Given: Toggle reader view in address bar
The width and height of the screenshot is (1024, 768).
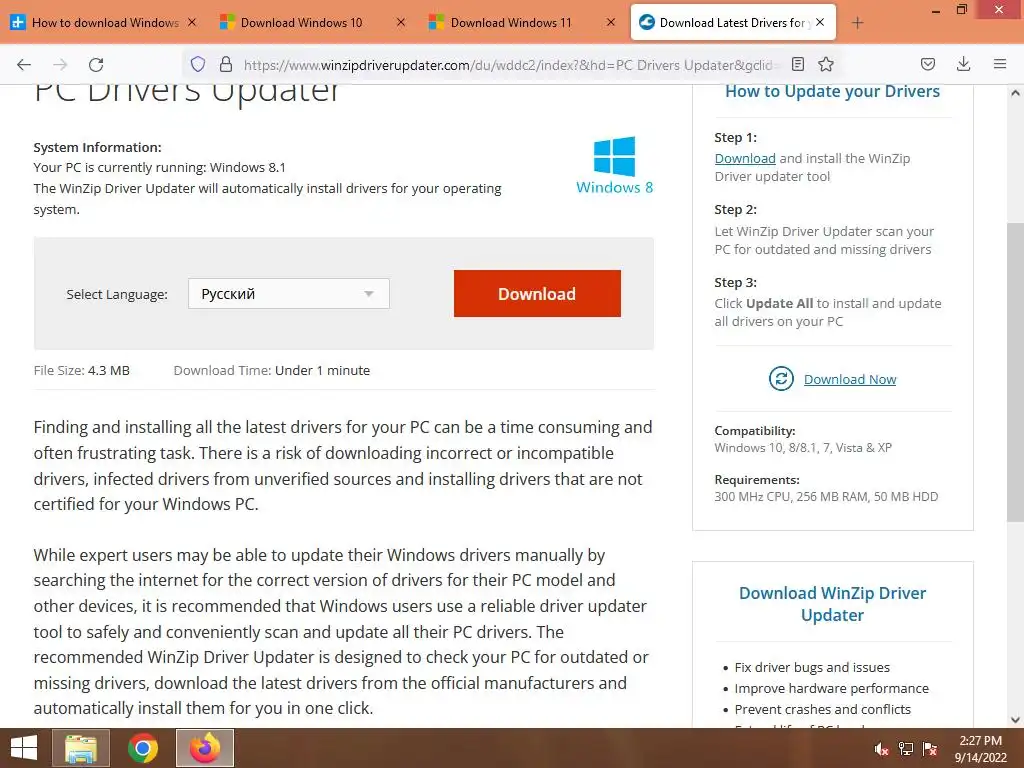Looking at the screenshot, I should click(x=797, y=64).
